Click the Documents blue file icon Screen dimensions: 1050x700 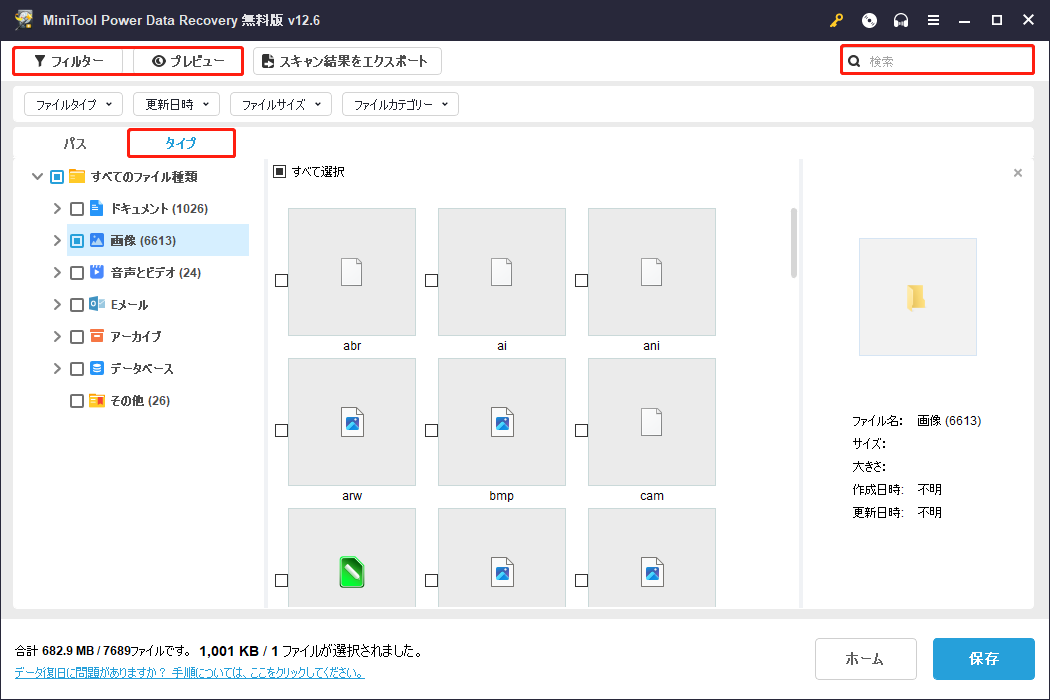[96, 208]
